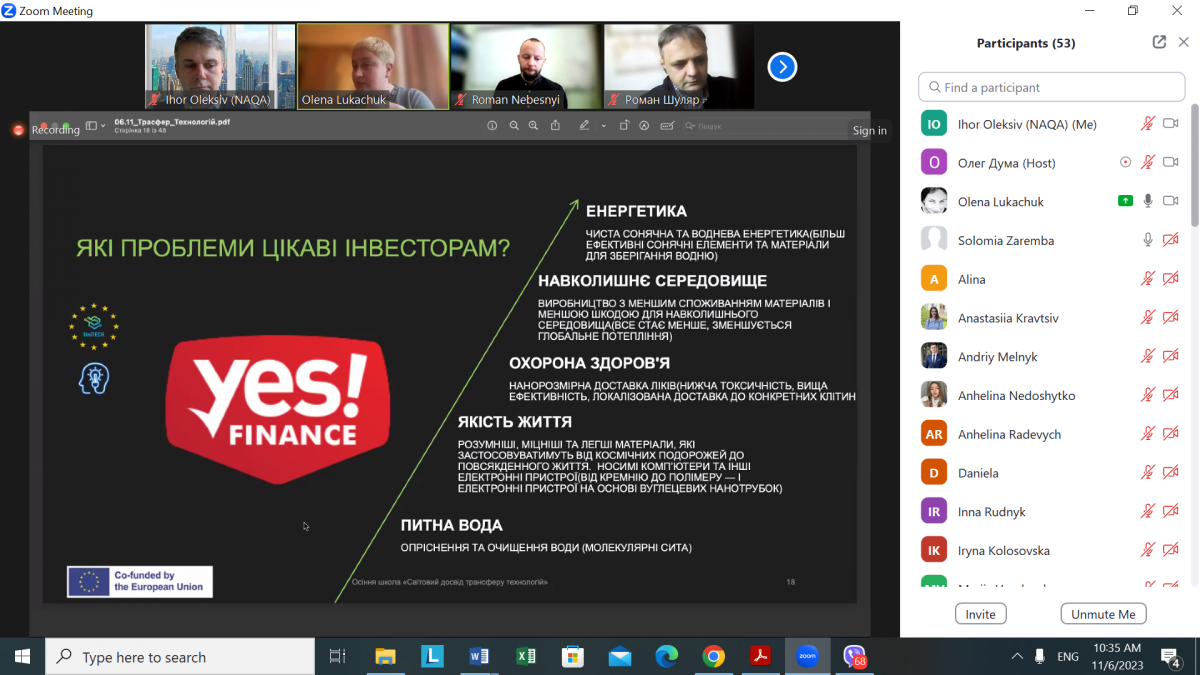
Task: Click the Invite button
Action: coord(980,614)
